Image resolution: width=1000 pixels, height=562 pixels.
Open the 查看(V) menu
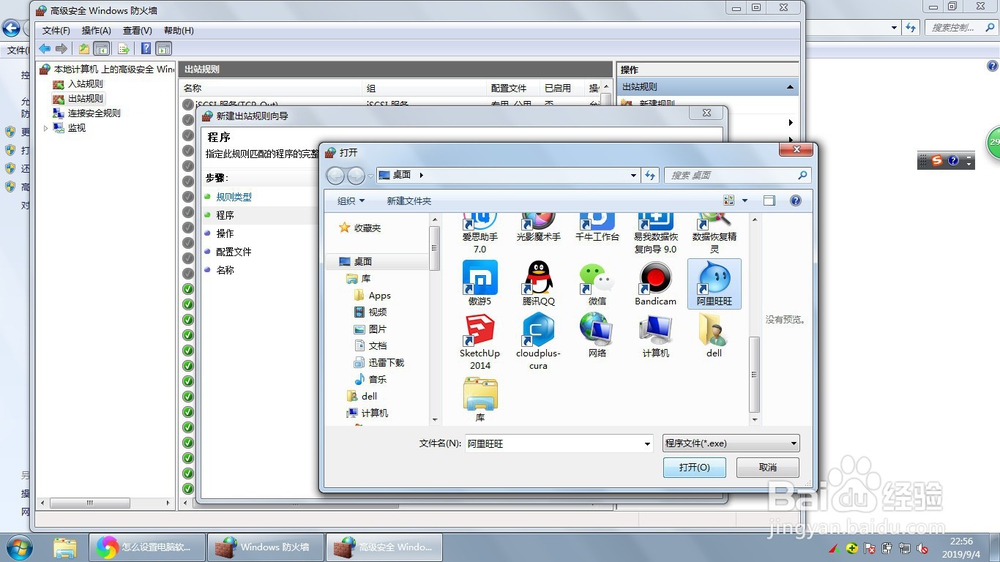pyautogui.click(x=137, y=30)
